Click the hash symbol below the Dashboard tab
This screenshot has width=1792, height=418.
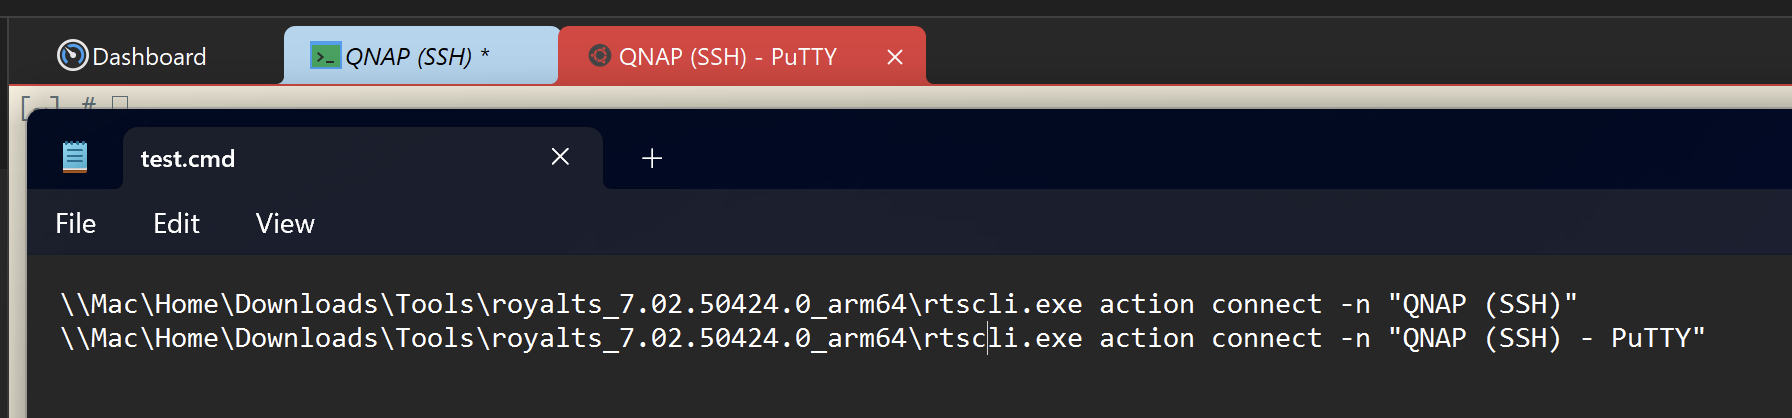[x=89, y=102]
